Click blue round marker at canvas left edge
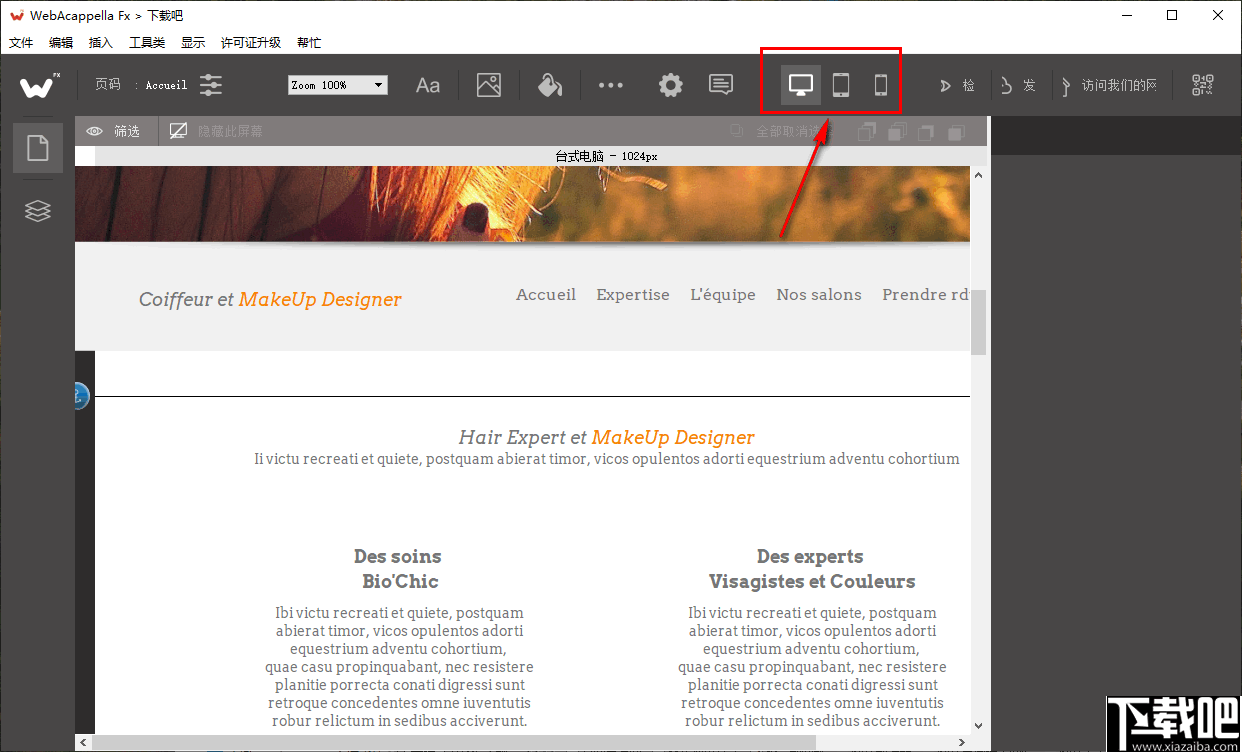Screen dimensions: 1242x752 82,396
